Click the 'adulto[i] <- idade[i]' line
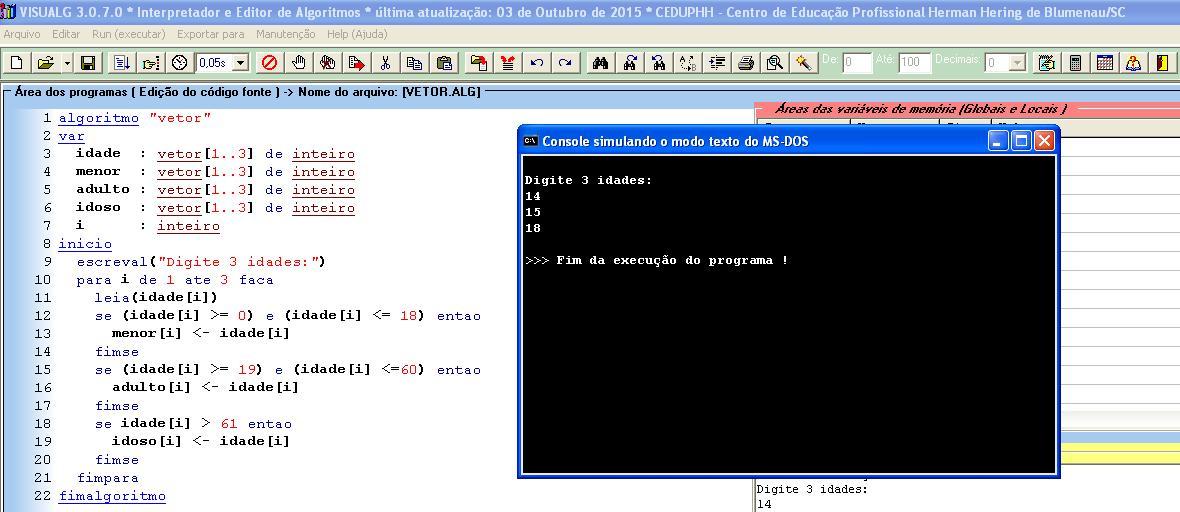This screenshot has height=512, width=1180. [x=205, y=387]
